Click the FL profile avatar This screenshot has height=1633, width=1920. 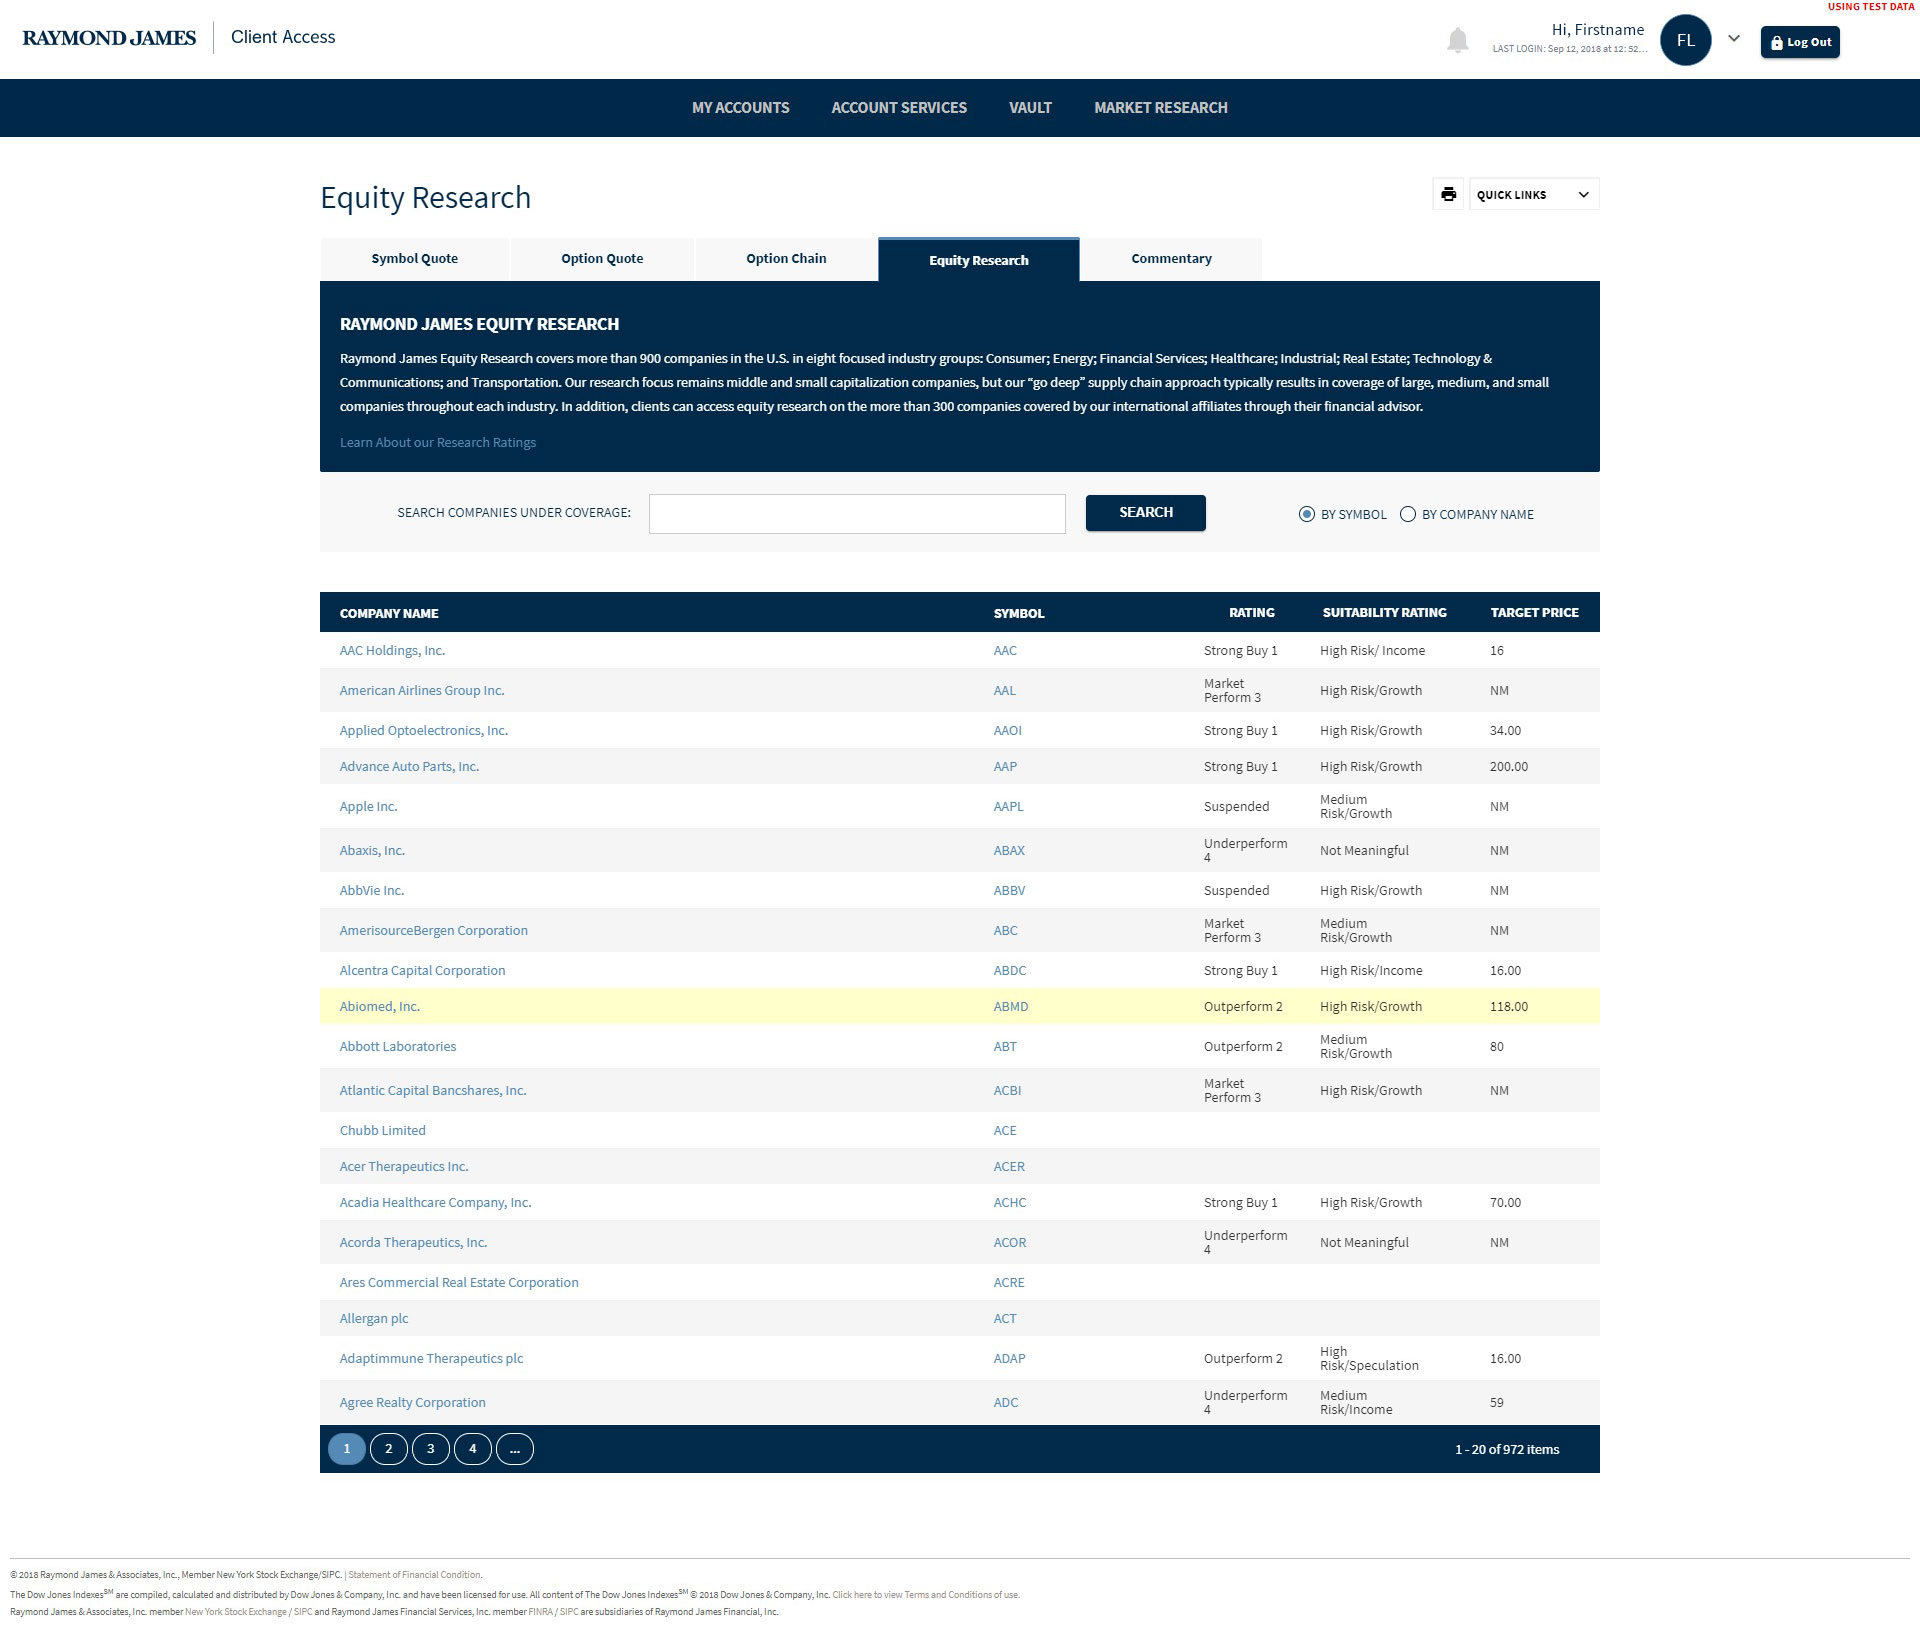point(1685,40)
